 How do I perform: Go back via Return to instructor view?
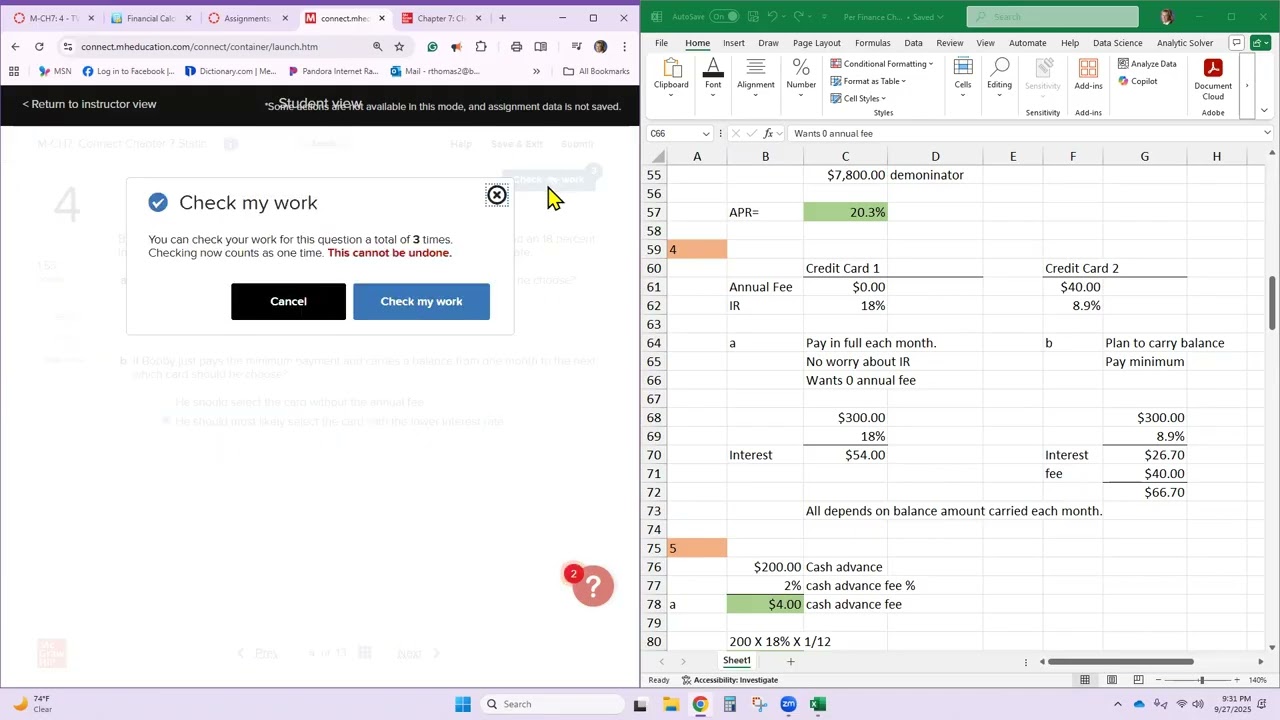tap(89, 104)
